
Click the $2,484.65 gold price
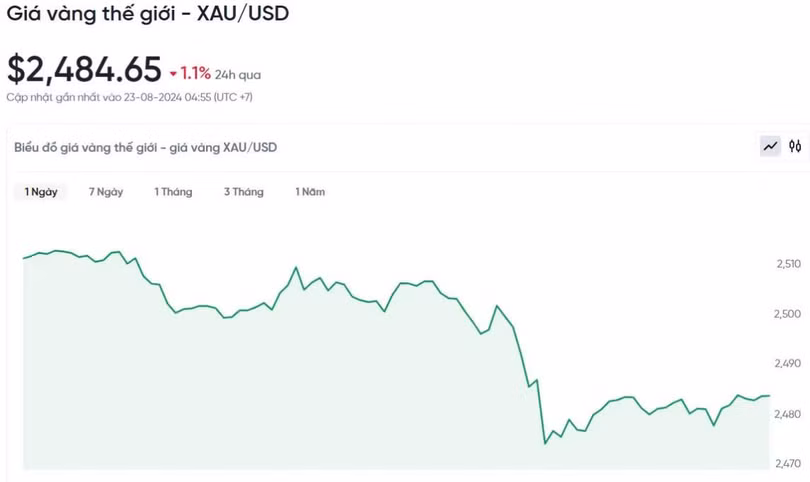click(x=84, y=69)
